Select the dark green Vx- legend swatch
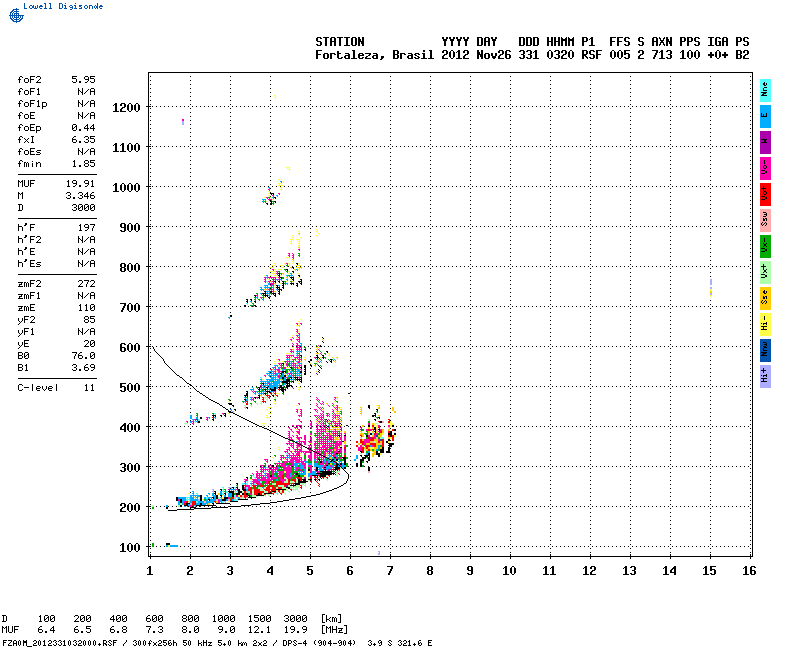Image resolution: width=800 pixels, height=650 pixels. 765,246
